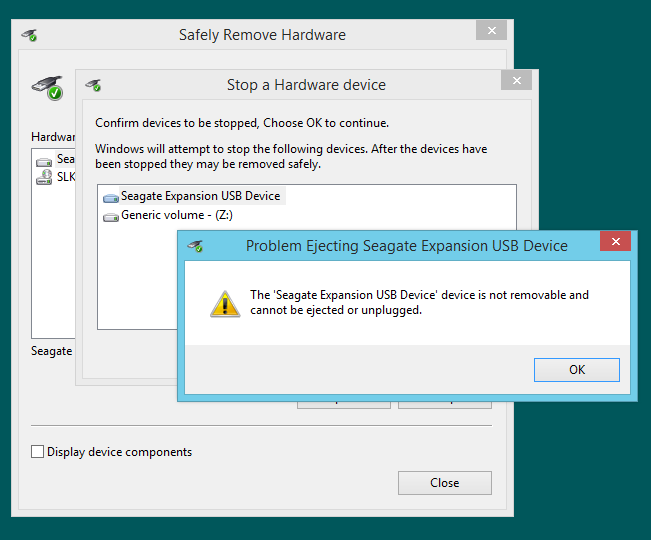Click the 'Display device components' label text
Viewport: 651px width, 540px height.
click(x=120, y=452)
